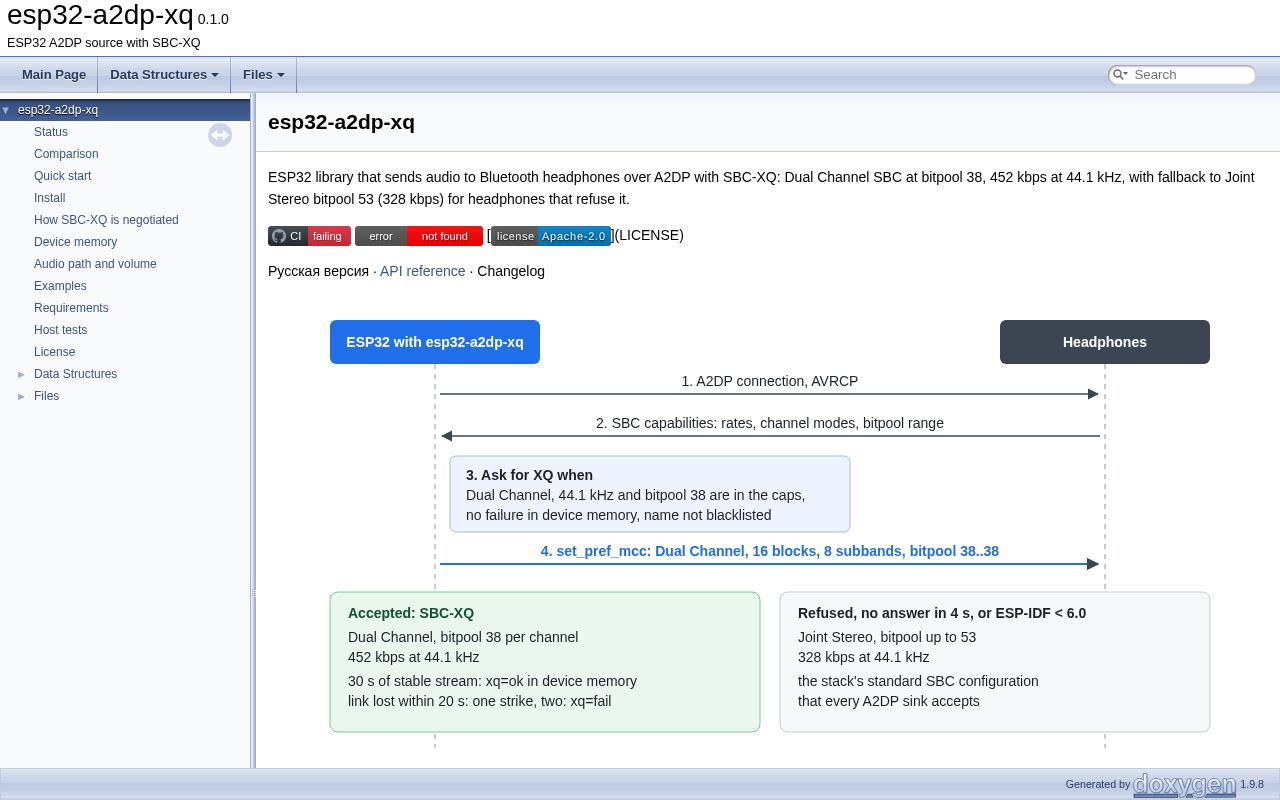This screenshot has width=1280, height=800.
Task: Click the '1. A2DP connection, AVRCP' label
Action: pyautogui.click(x=770, y=381)
